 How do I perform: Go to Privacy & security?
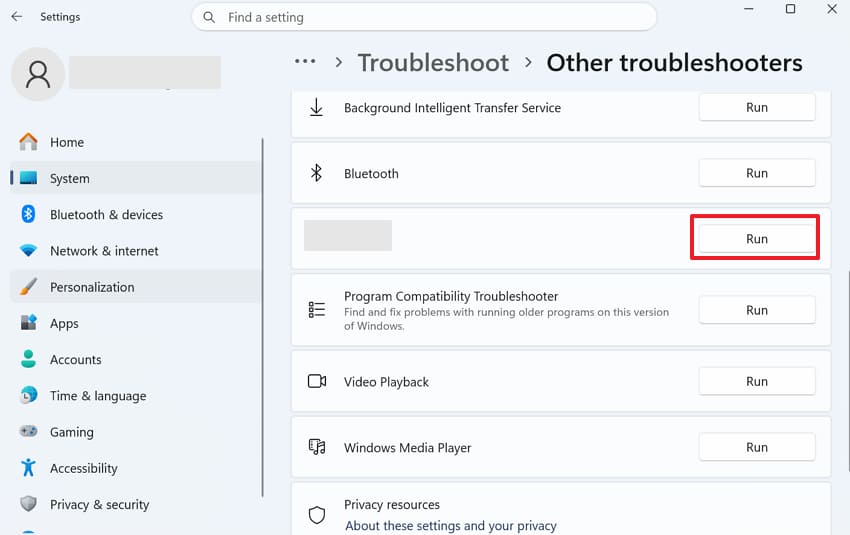point(136,504)
